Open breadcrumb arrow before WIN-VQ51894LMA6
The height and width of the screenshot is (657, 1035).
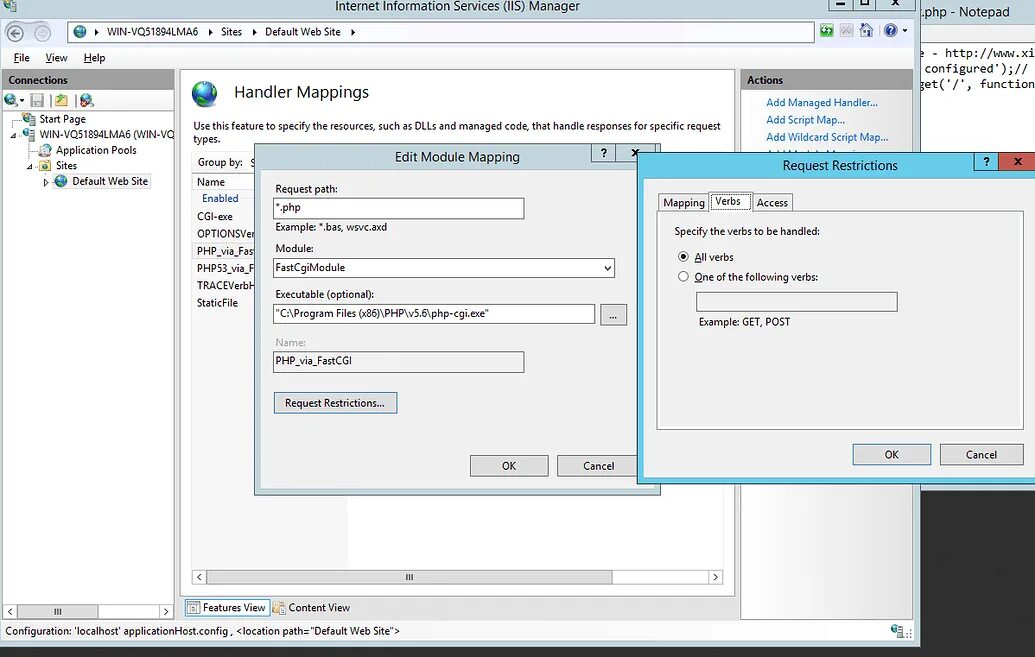tap(96, 32)
